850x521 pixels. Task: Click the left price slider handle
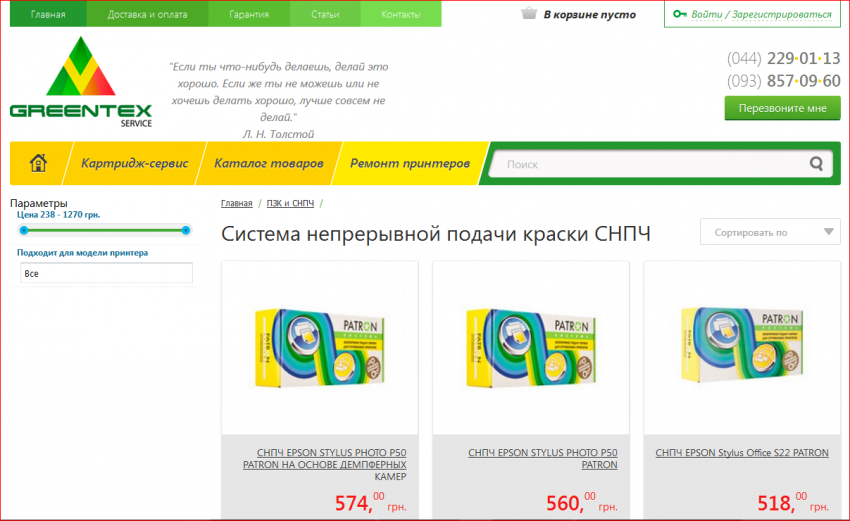[x=24, y=230]
